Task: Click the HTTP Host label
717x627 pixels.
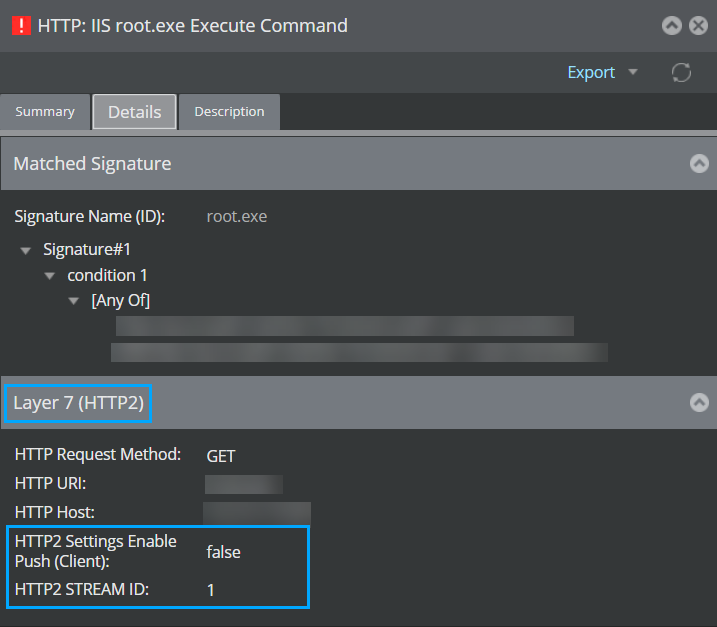Action: [x=54, y=512]
